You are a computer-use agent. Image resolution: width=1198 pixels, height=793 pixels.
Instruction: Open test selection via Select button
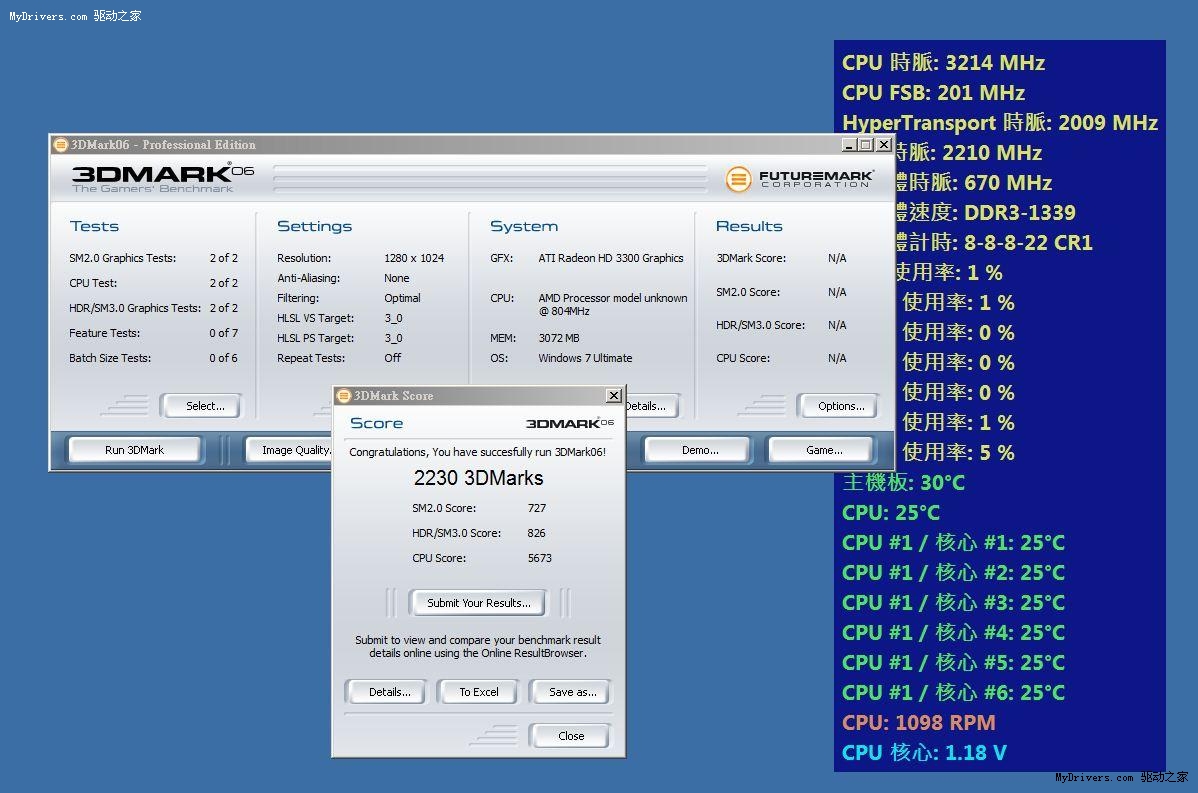tap(205, 406)
